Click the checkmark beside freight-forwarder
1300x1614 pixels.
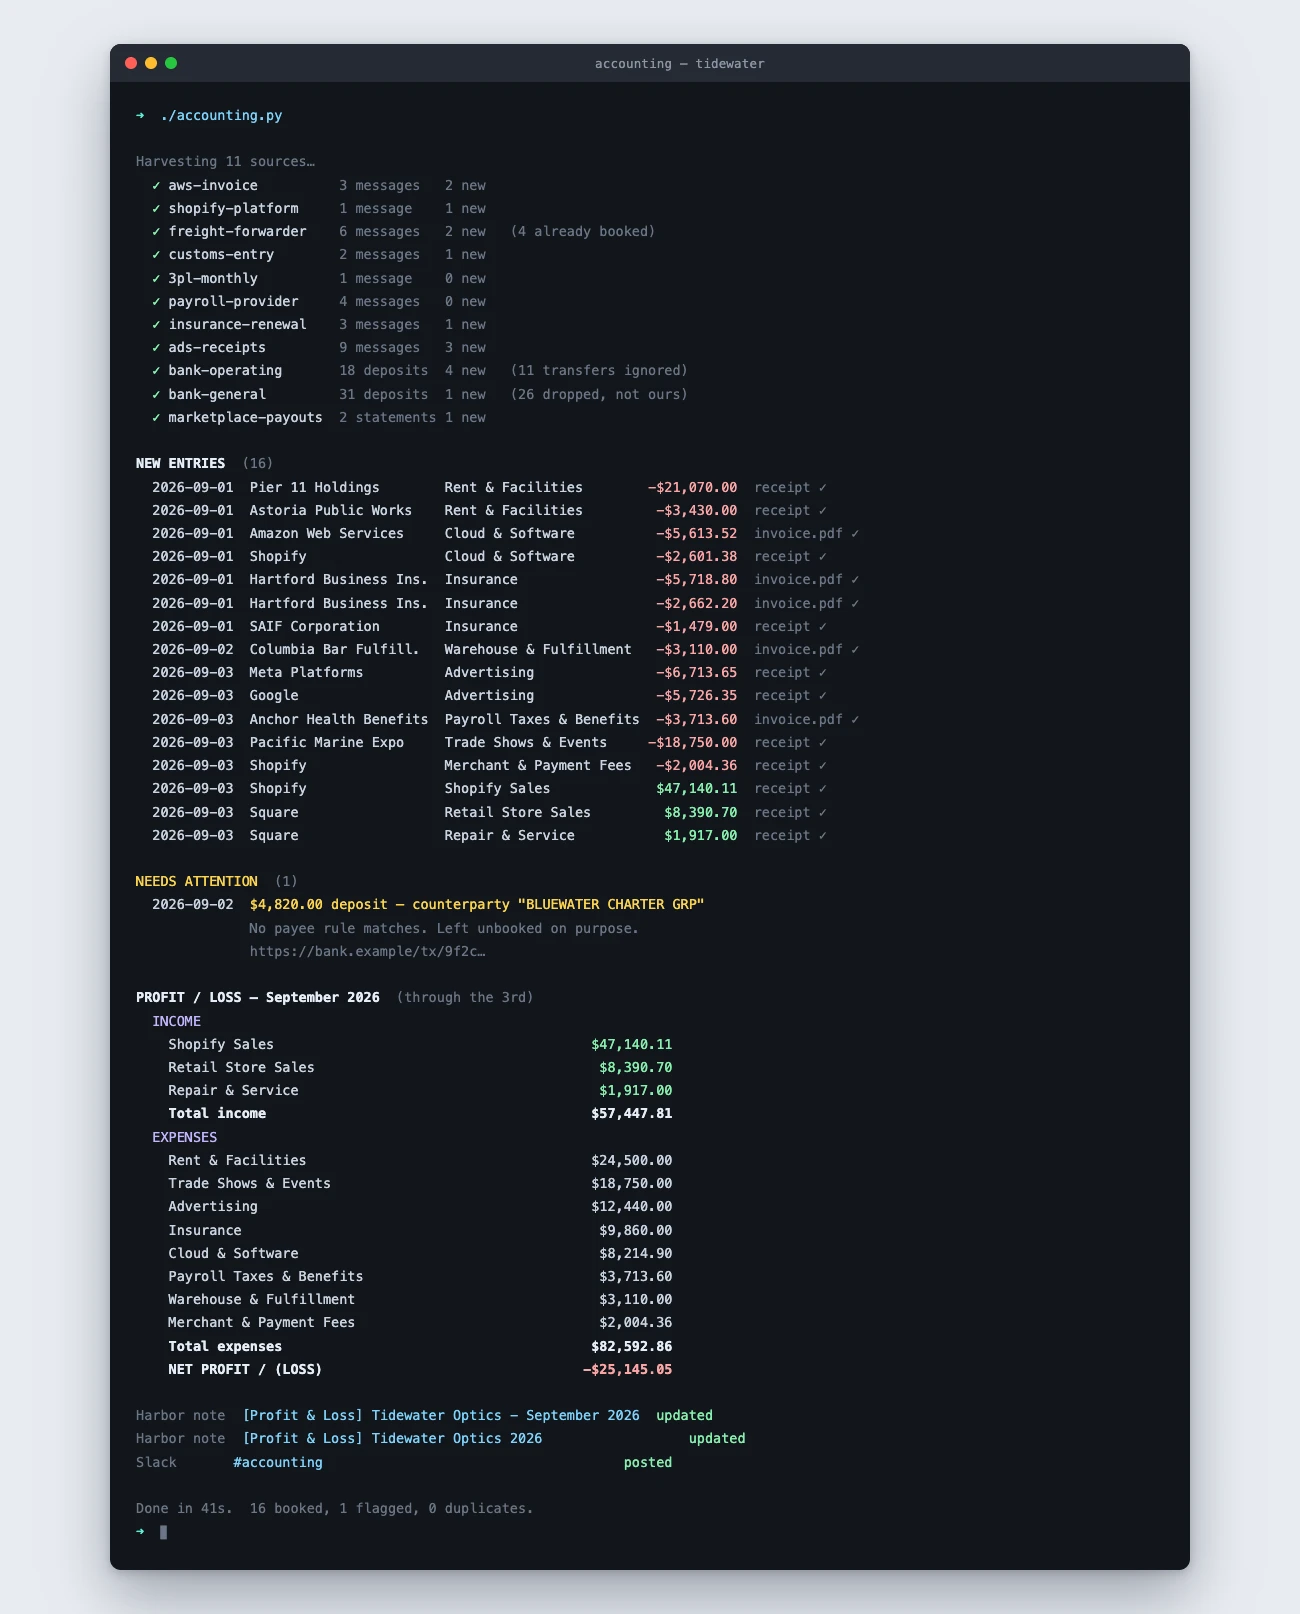pos(156,231)
